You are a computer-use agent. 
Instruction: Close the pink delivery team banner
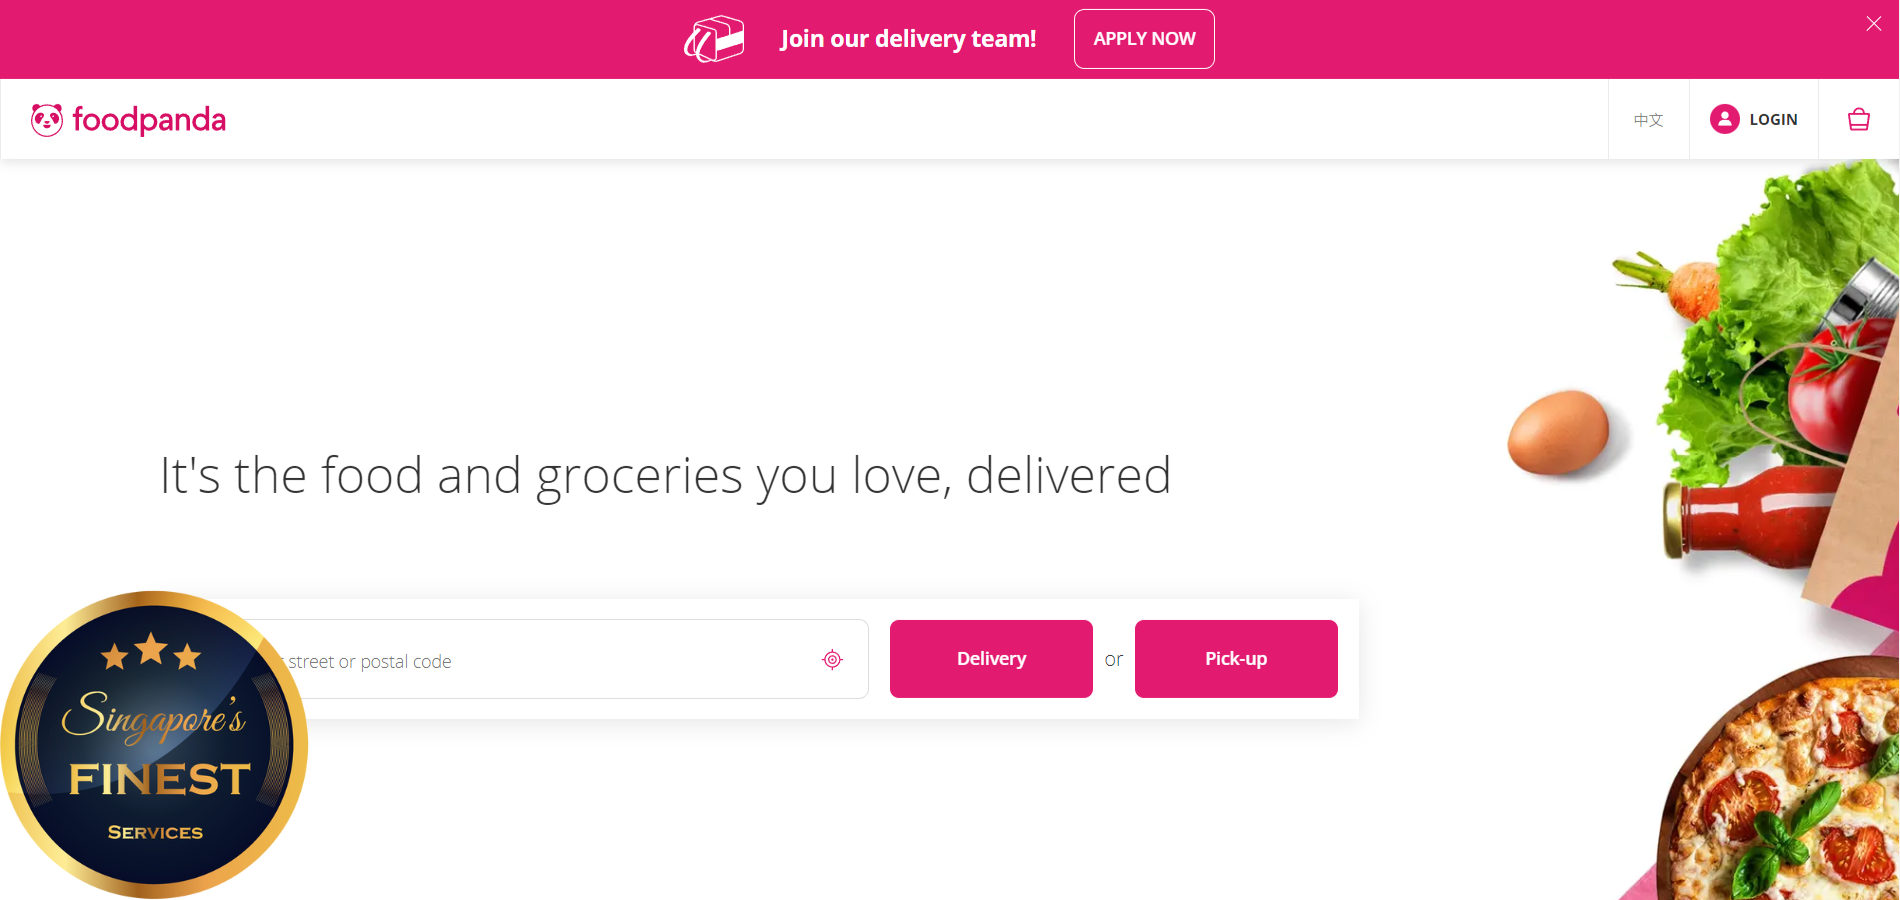click(1873, 24)
